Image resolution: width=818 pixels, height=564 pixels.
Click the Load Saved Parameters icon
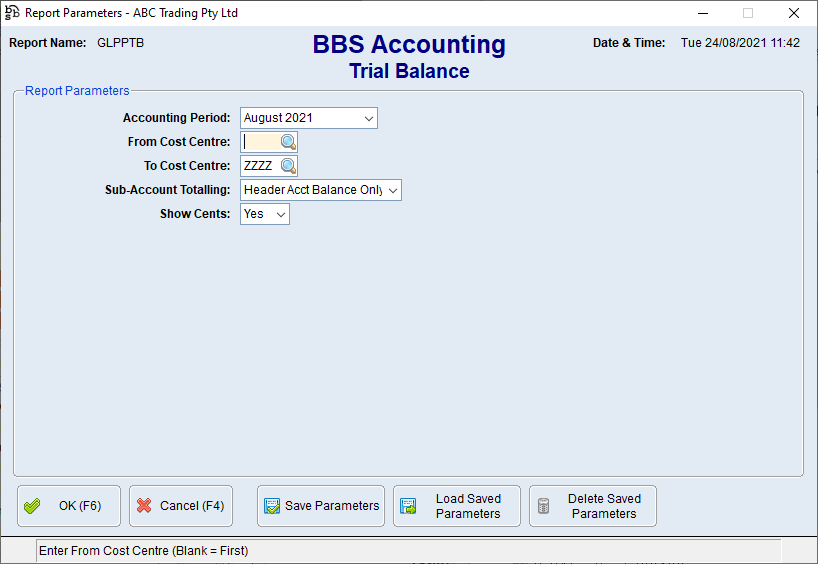[408, 506]
